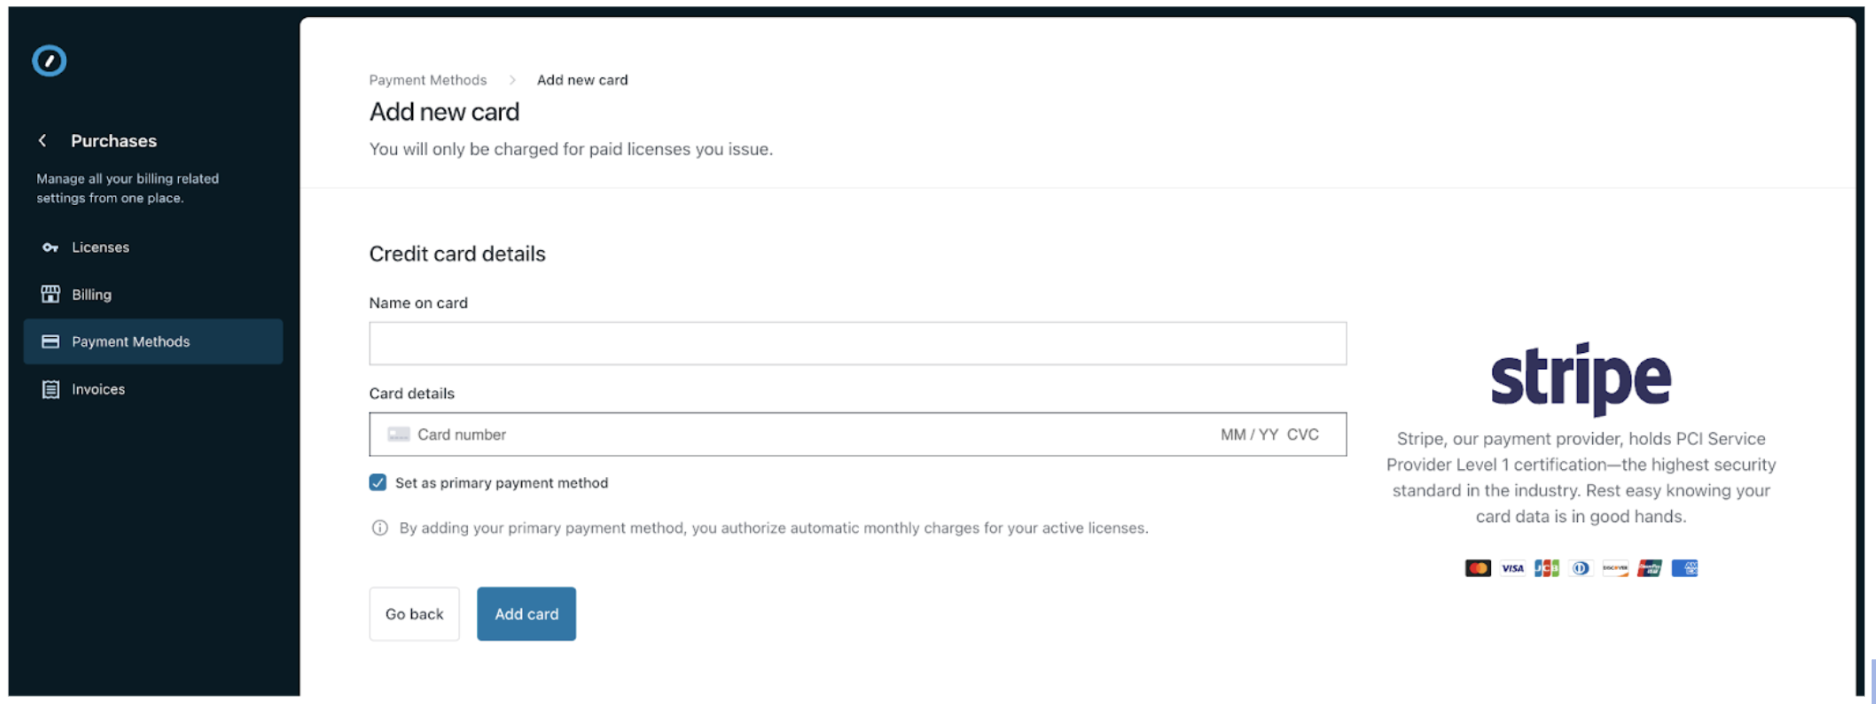
Task: Focus the Name on card field
Action: click(x=857, y=343)
